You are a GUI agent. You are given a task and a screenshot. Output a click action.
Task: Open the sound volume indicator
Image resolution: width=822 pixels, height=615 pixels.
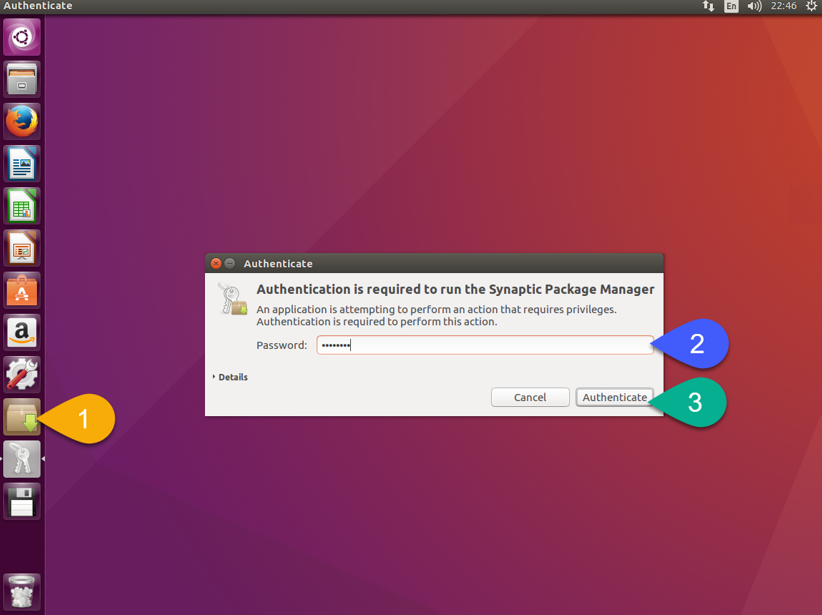(x=754, y=7)
